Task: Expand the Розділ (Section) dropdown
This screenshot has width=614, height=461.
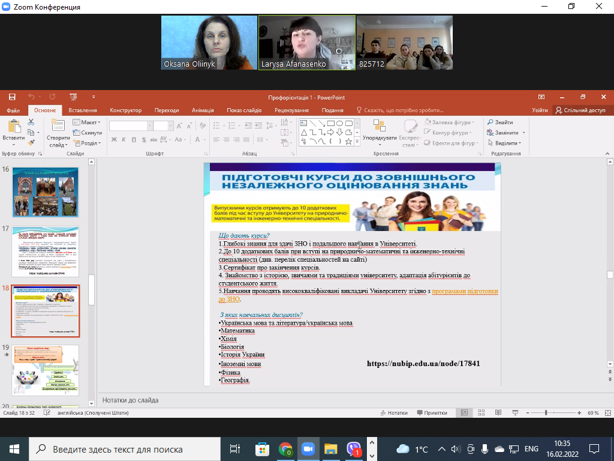Action: pyautogui.click(x=87, y=143)
